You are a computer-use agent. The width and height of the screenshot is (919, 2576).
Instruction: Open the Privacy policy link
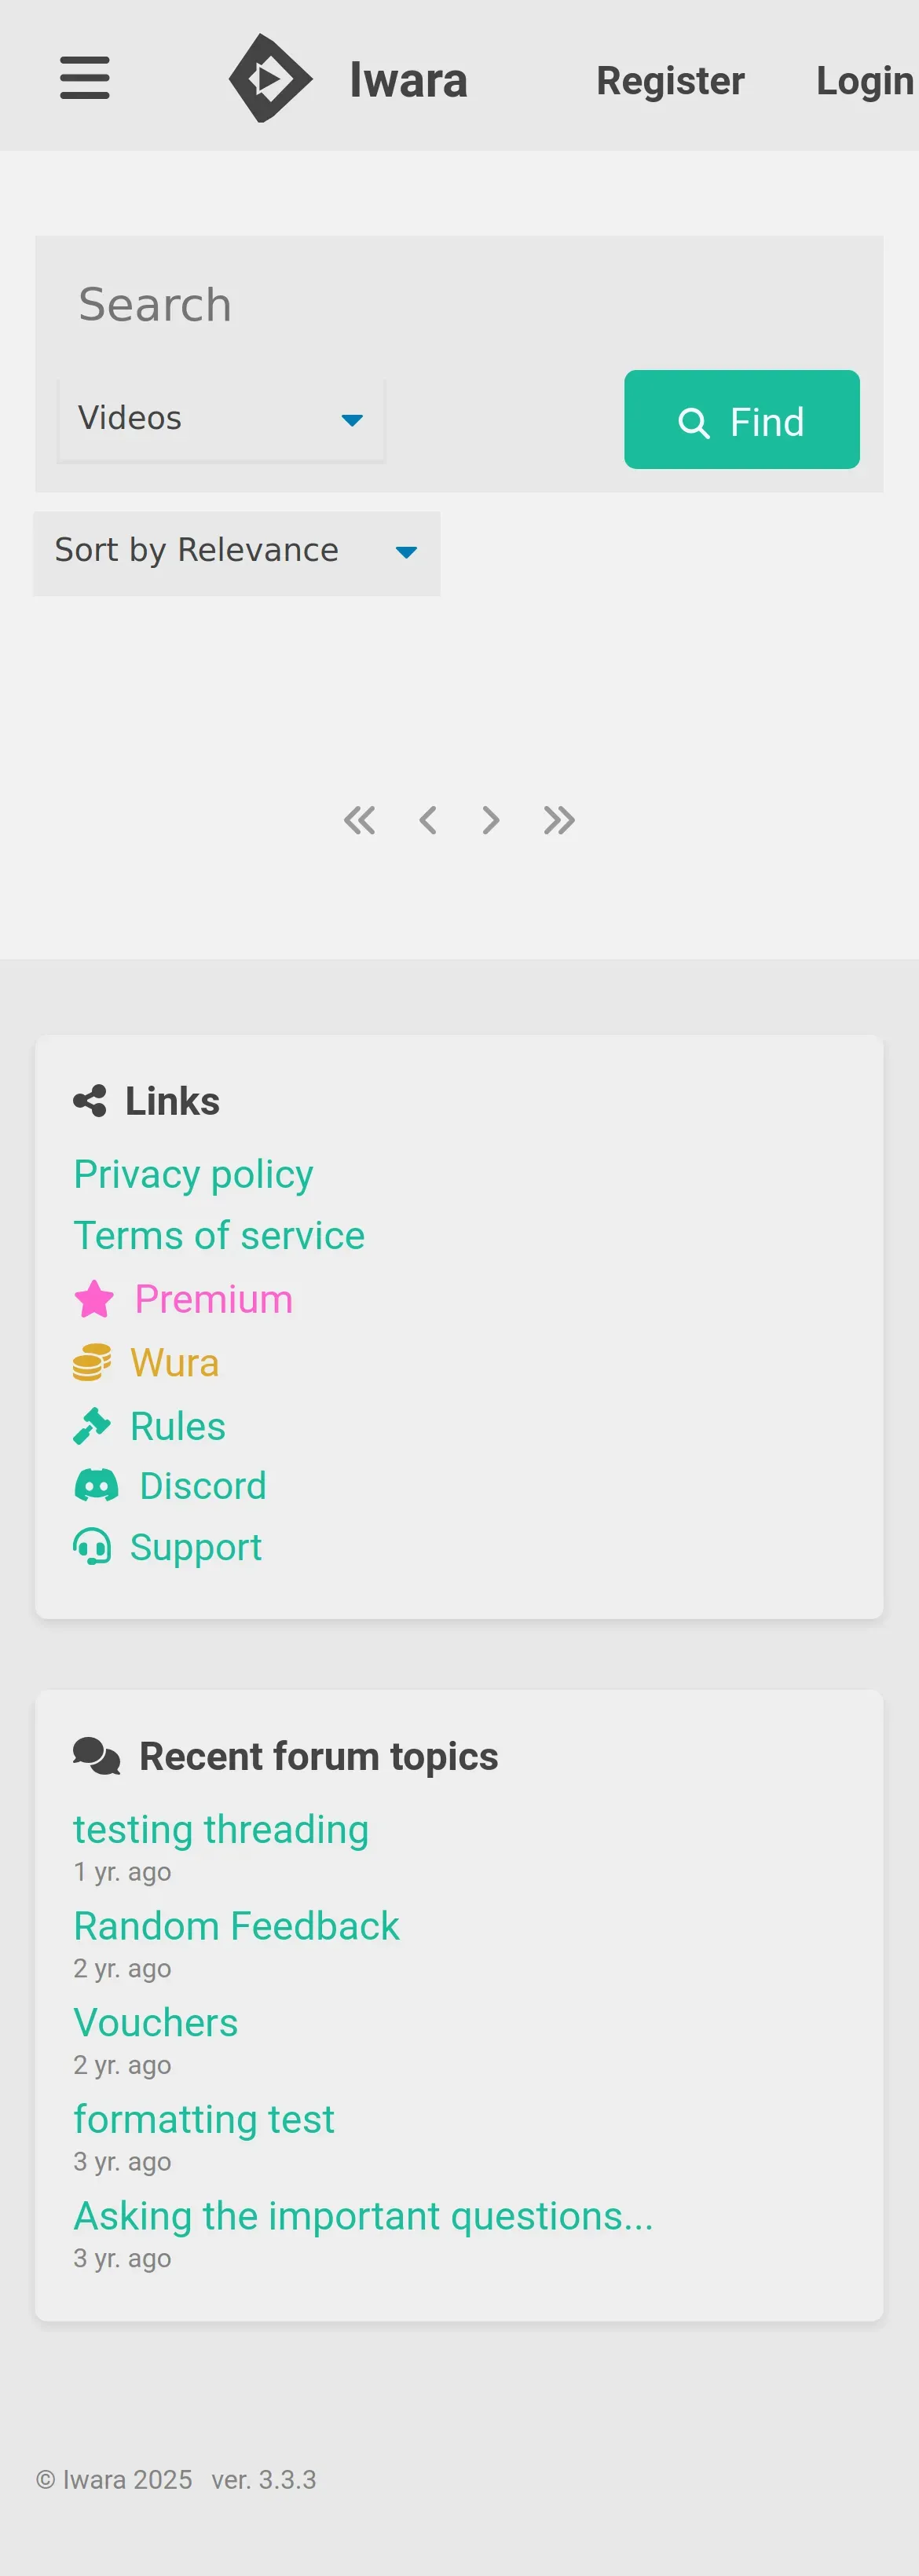[193, 1174]
